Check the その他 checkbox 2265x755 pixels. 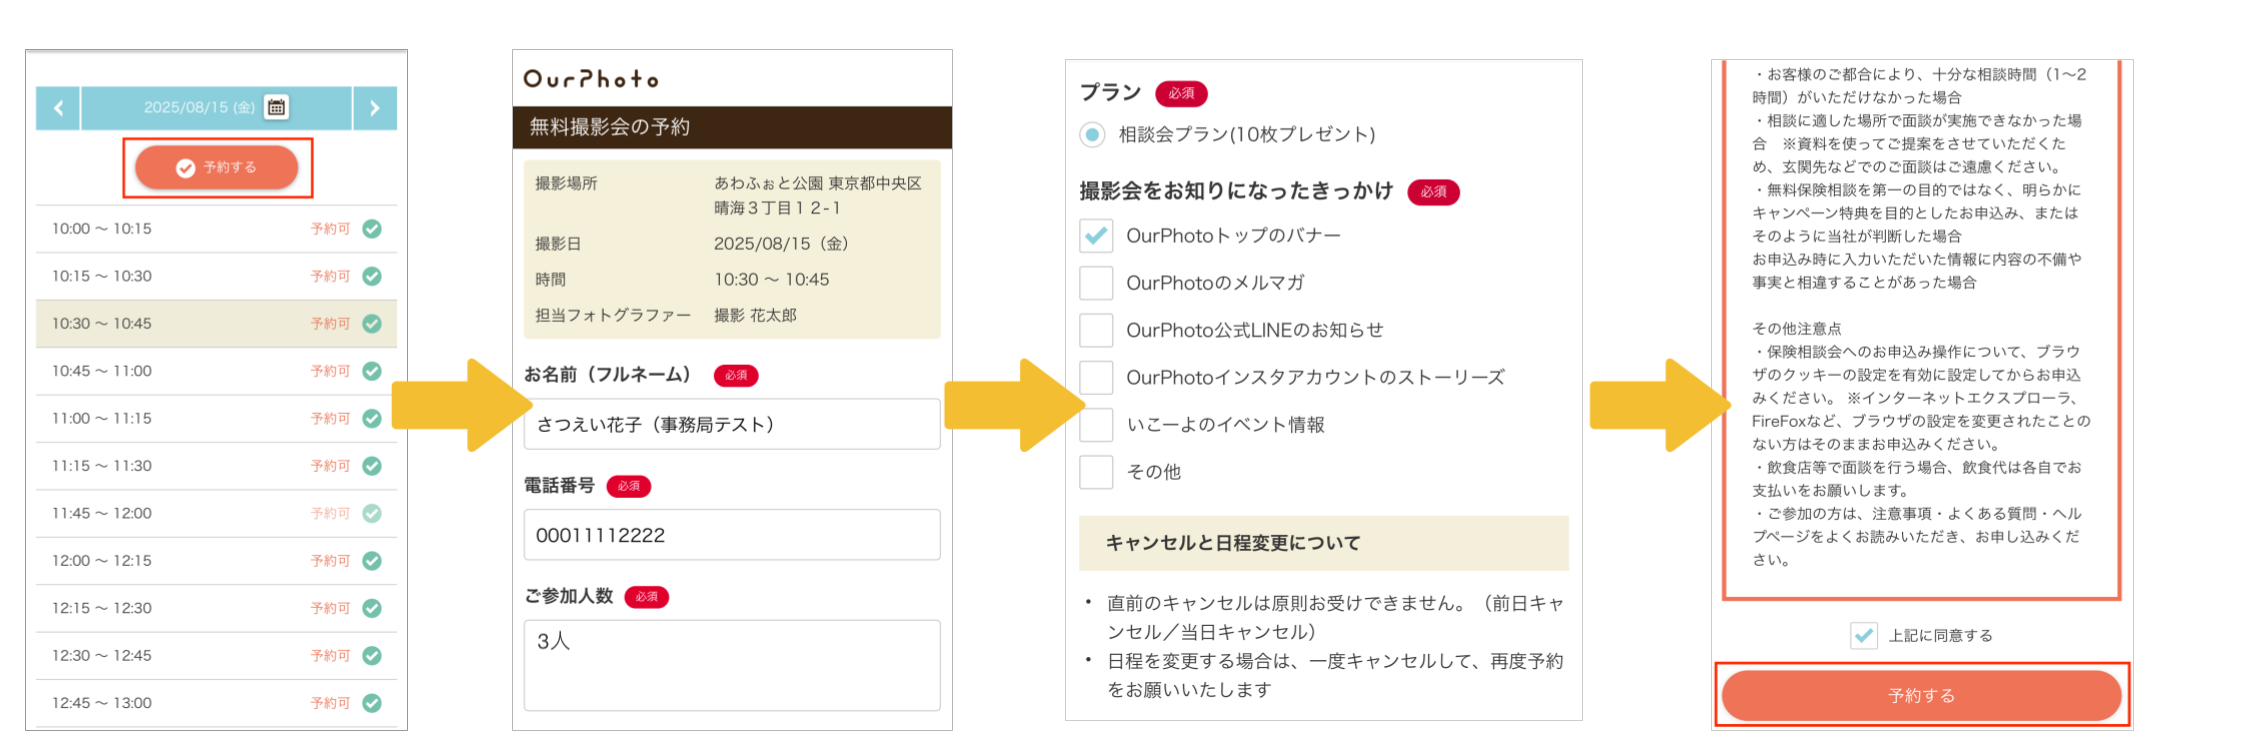pos(1096,472)
